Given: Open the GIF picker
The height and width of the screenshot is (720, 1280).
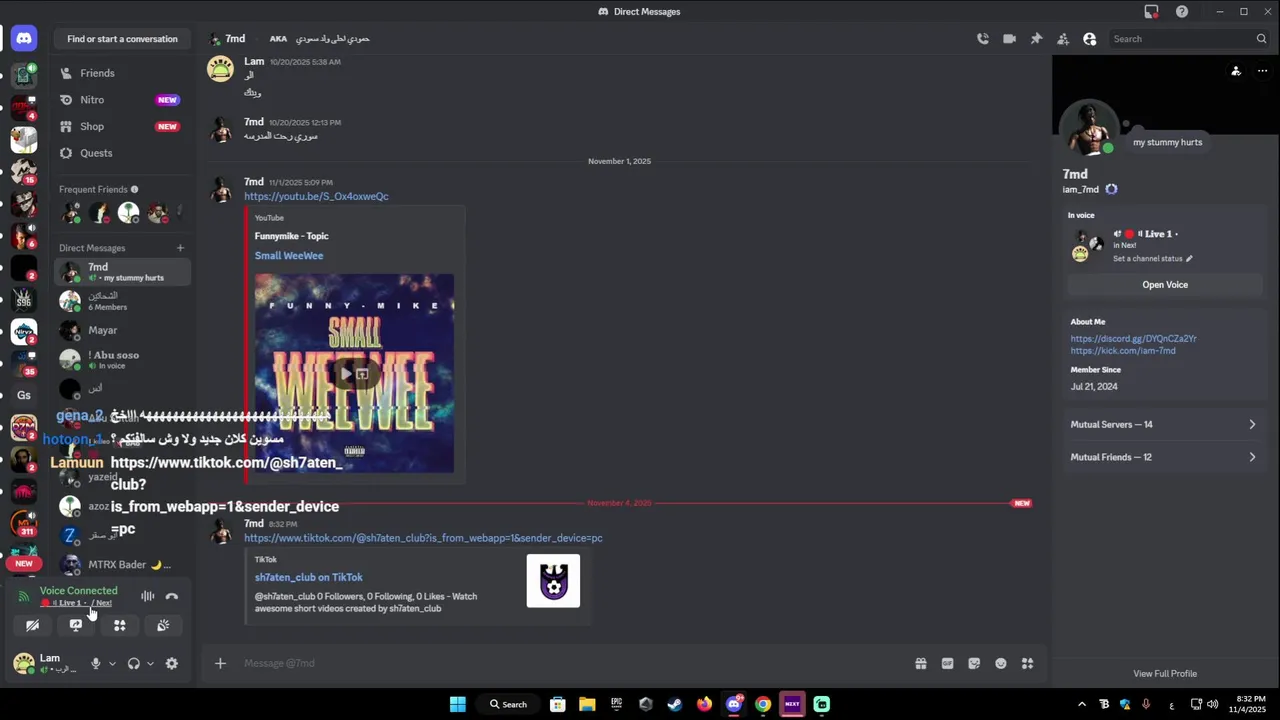Looking at the screenshot, I should (x=948, y=663).
